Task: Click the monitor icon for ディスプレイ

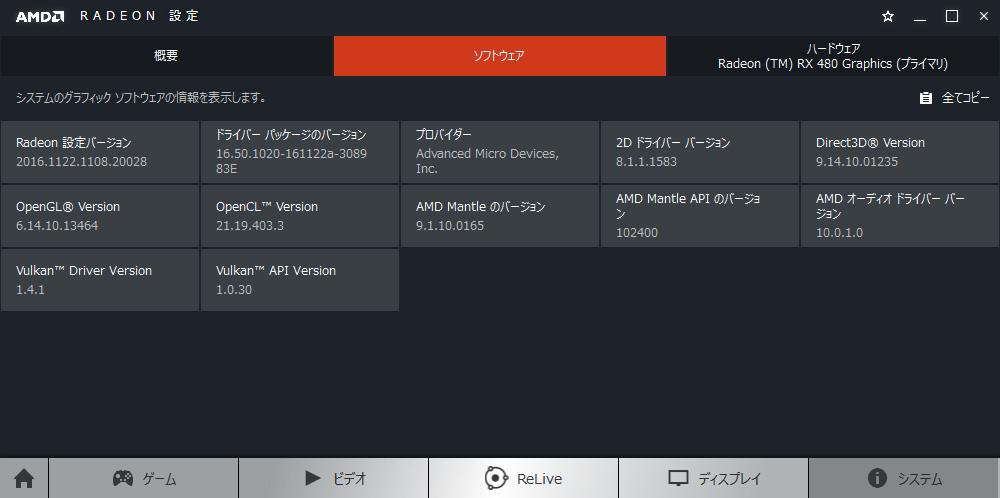Action: (679, 478)
